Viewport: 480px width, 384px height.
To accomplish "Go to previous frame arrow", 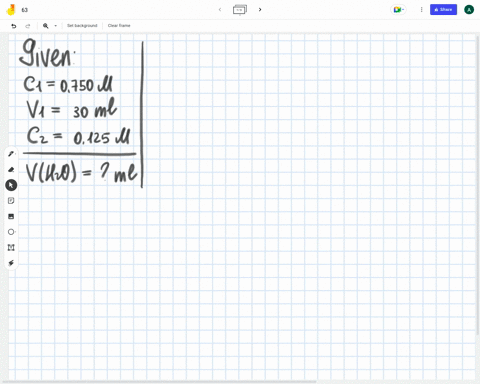I will (x=220, y=10).
